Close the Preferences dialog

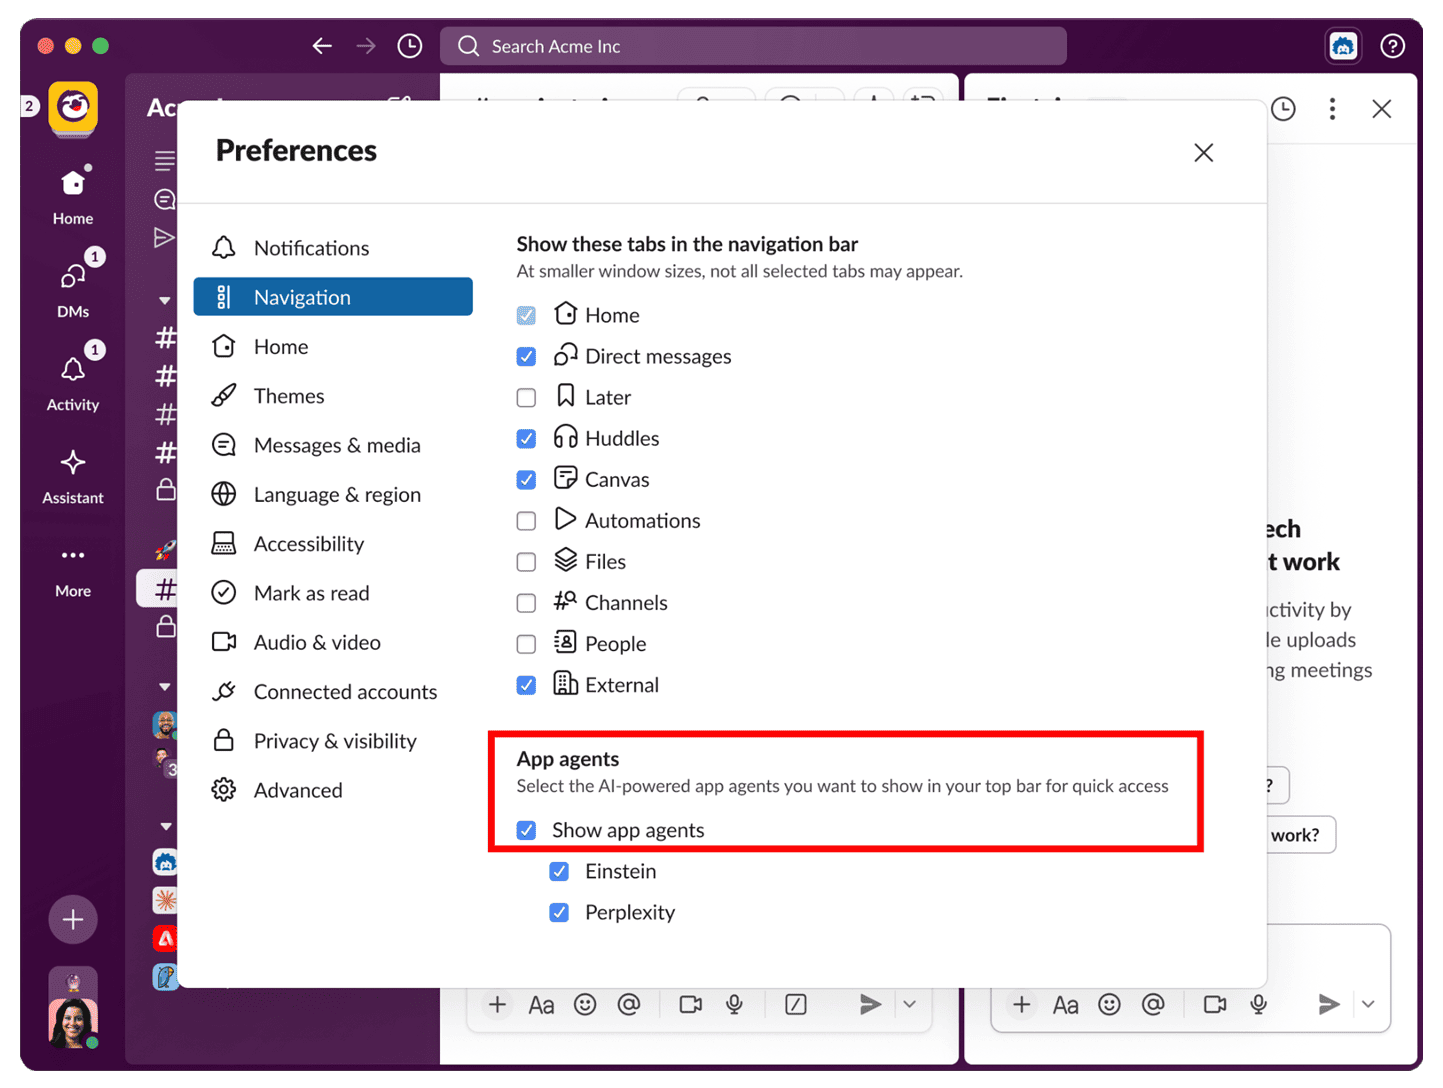click(1204, 152)
